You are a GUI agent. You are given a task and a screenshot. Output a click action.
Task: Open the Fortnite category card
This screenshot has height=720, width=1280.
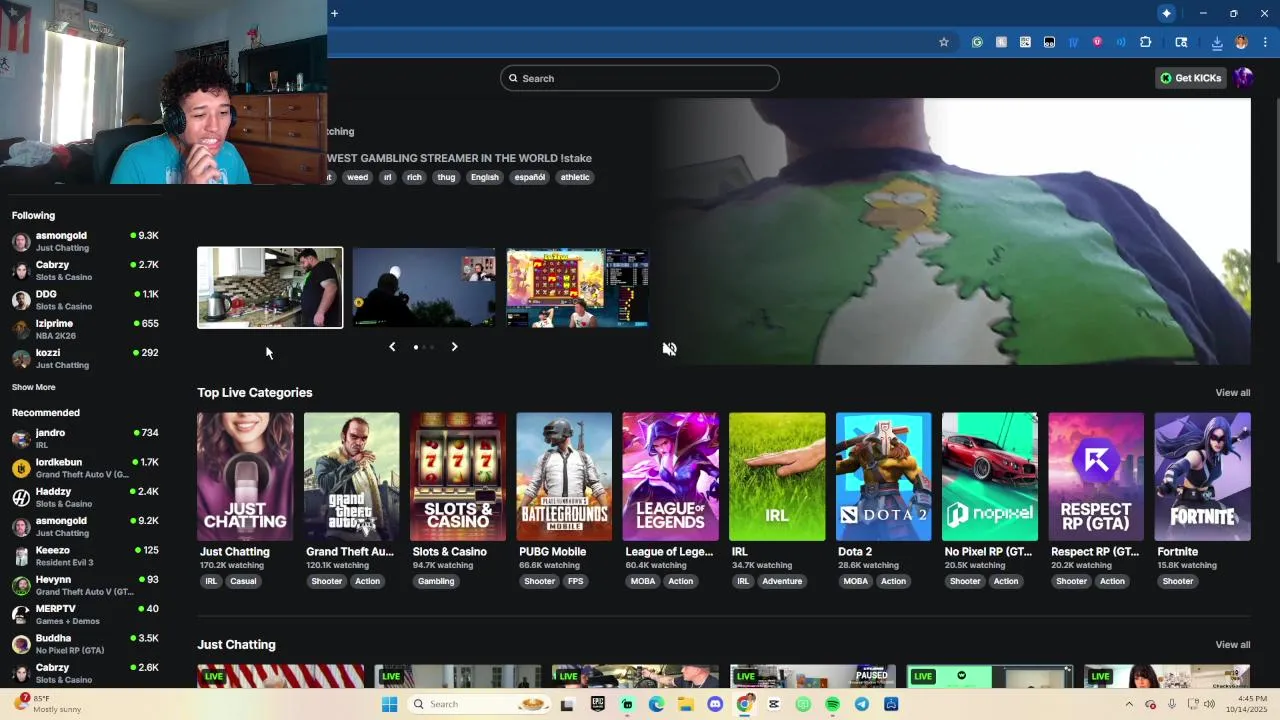(1202, 477)
